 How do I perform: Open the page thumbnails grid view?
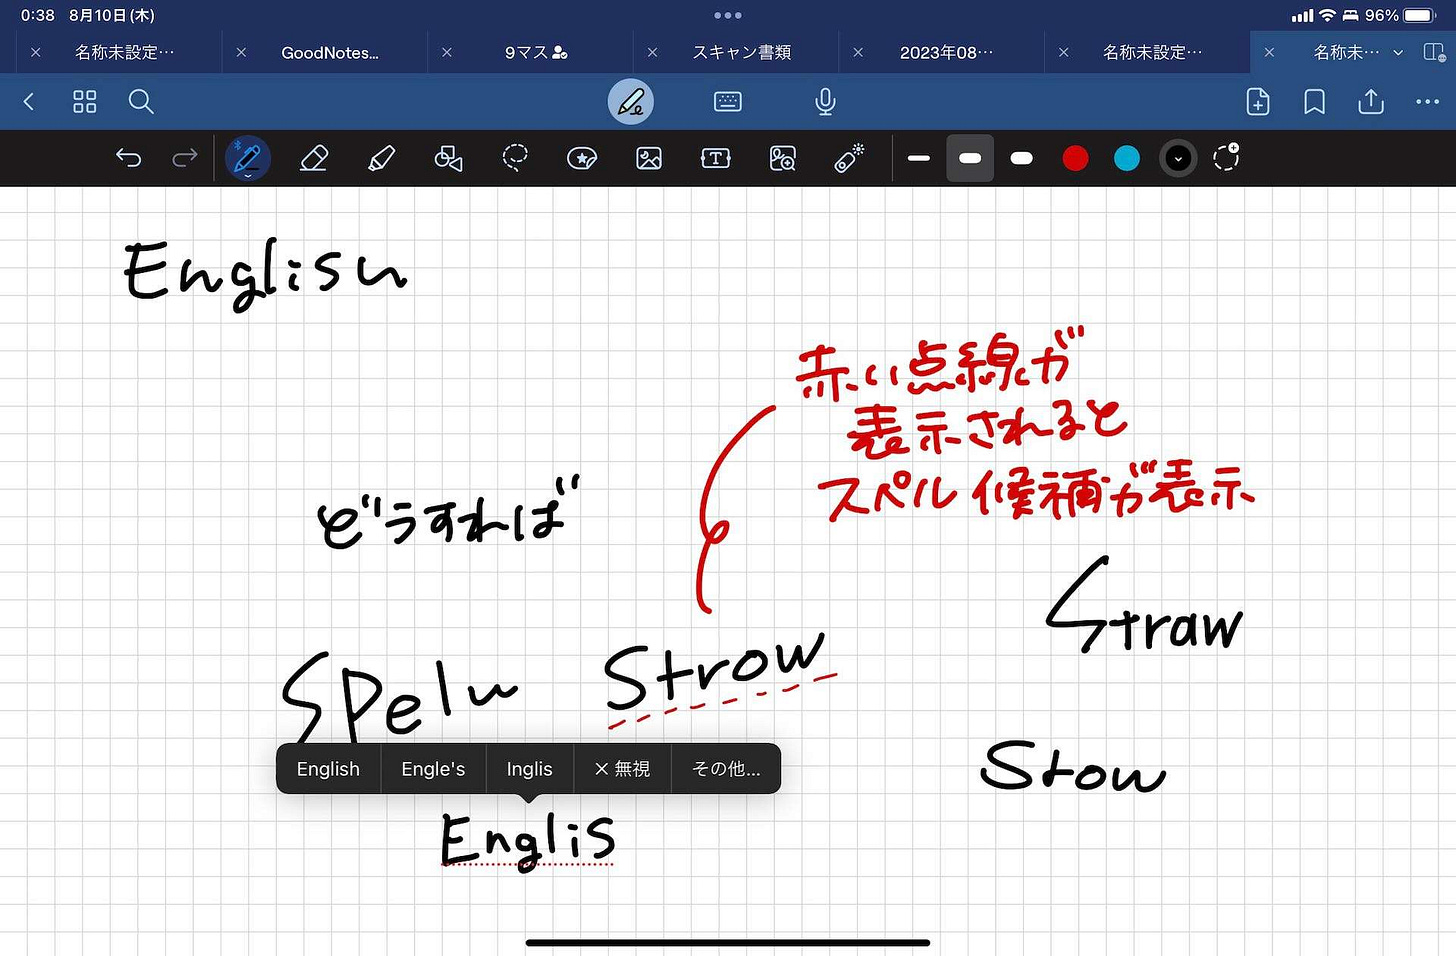[85, 101]
